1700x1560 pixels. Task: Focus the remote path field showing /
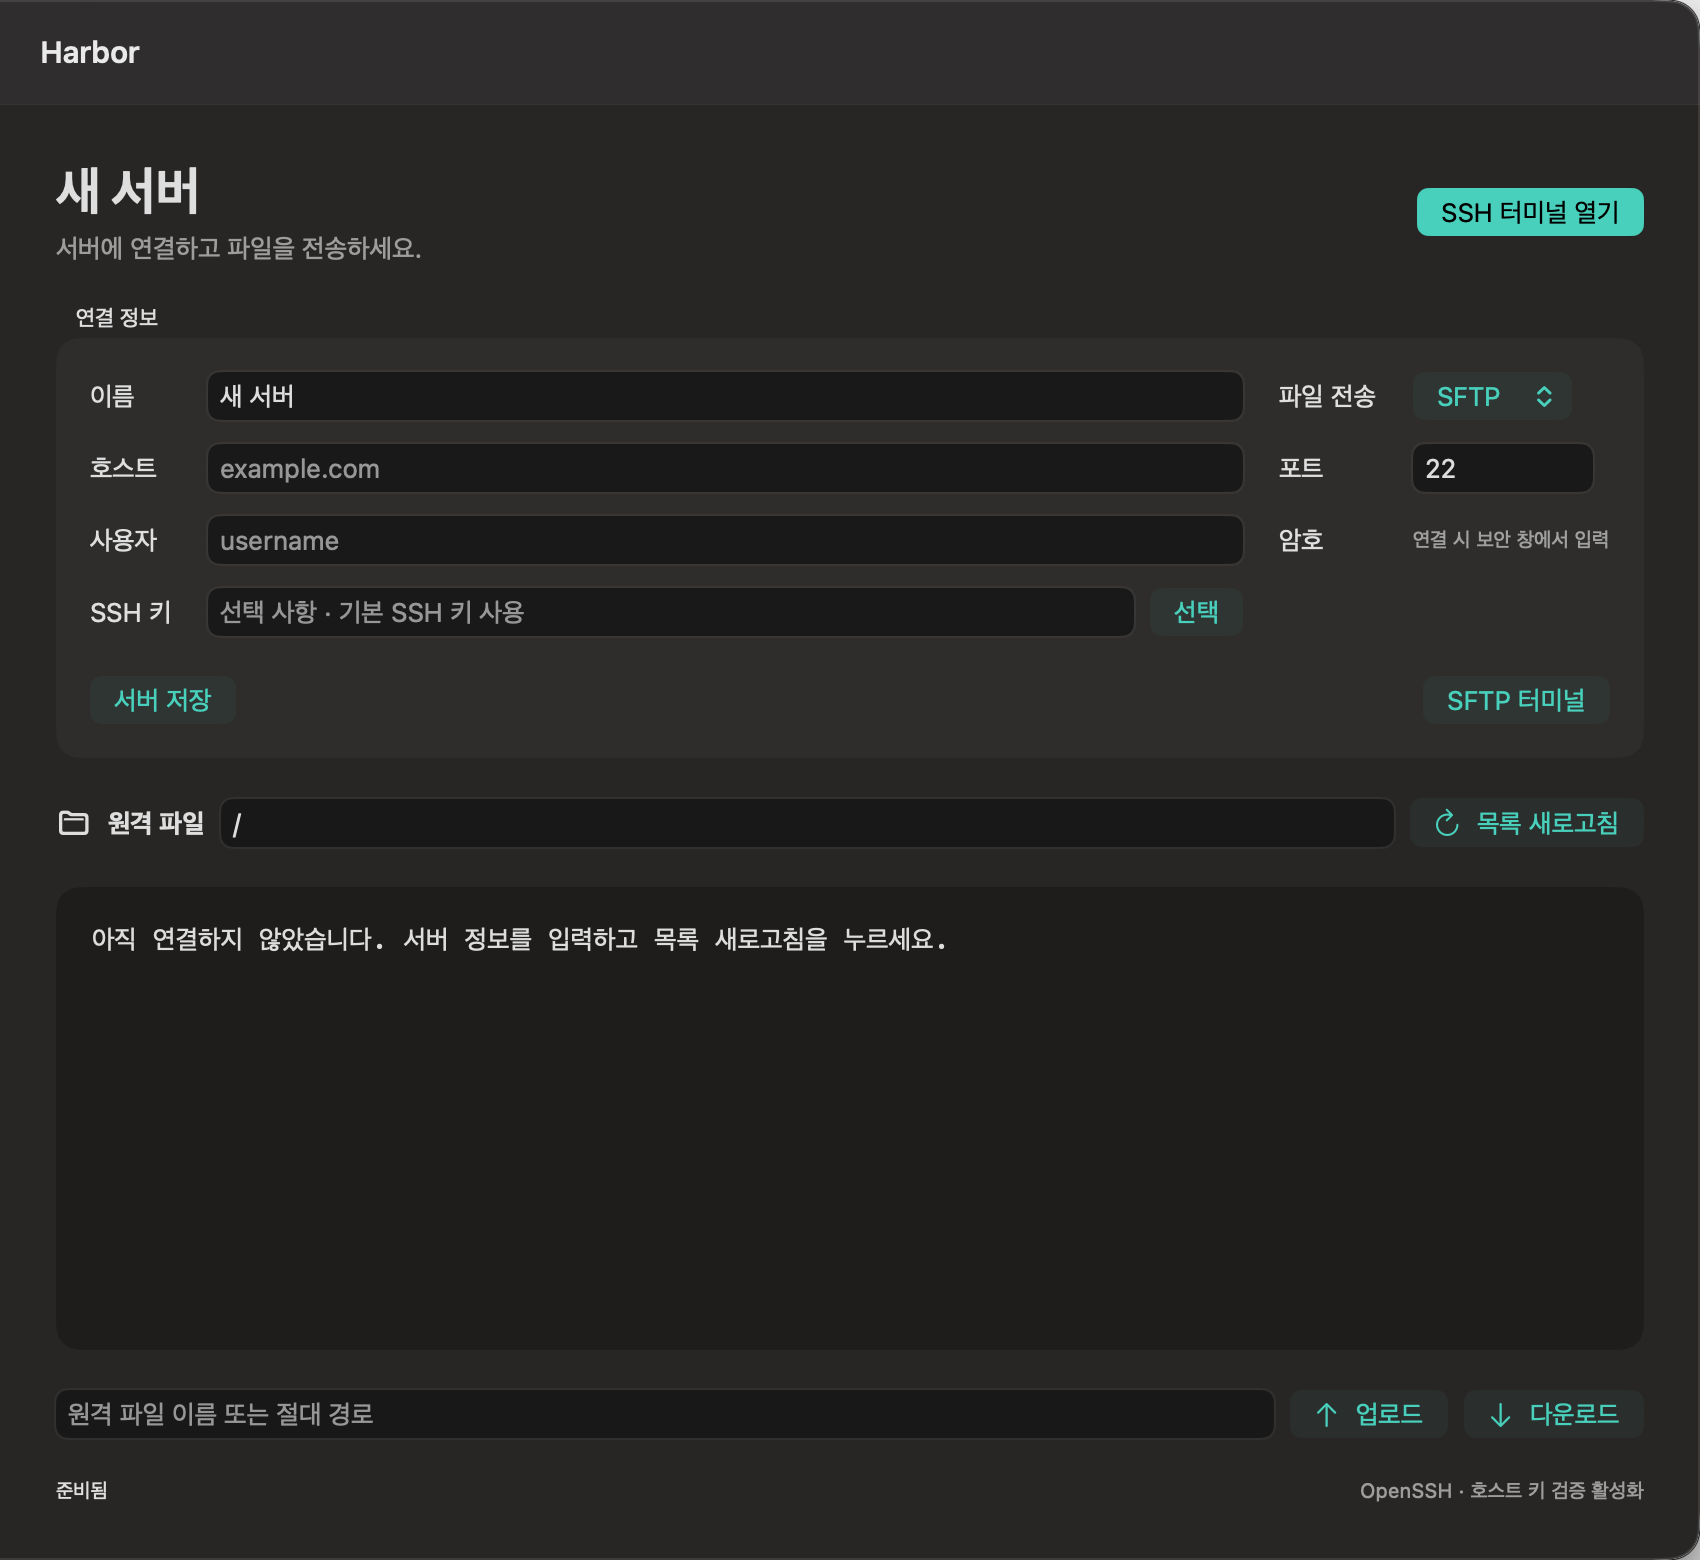tap(807, 823)
